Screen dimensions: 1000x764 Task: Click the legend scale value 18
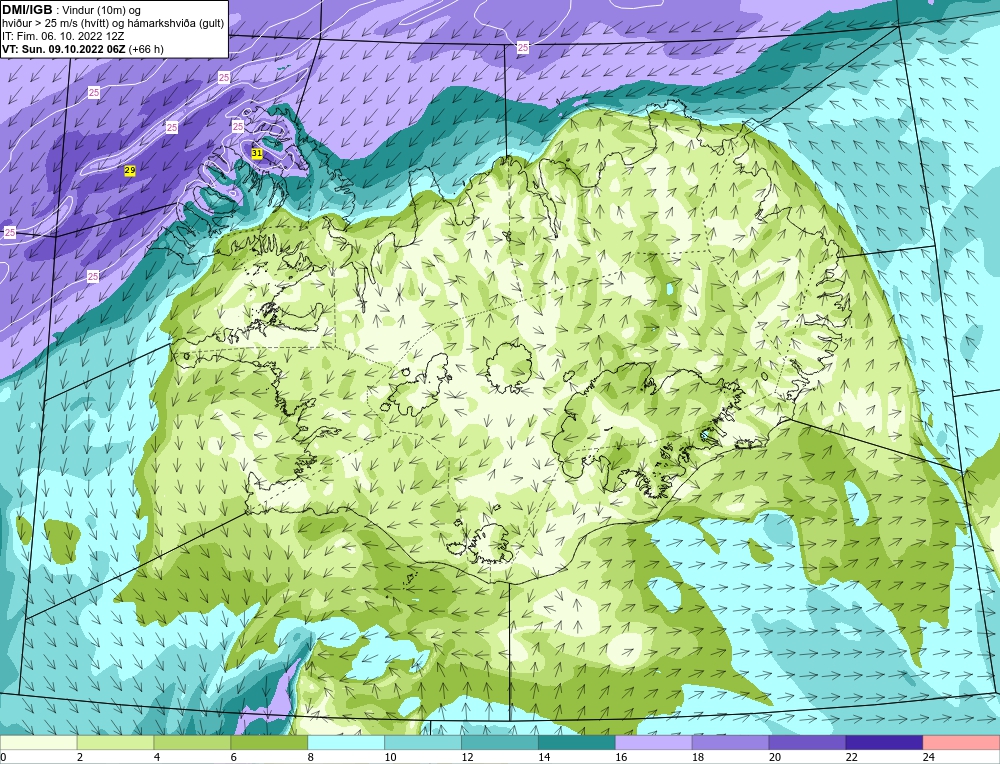(x=698, y=757)
